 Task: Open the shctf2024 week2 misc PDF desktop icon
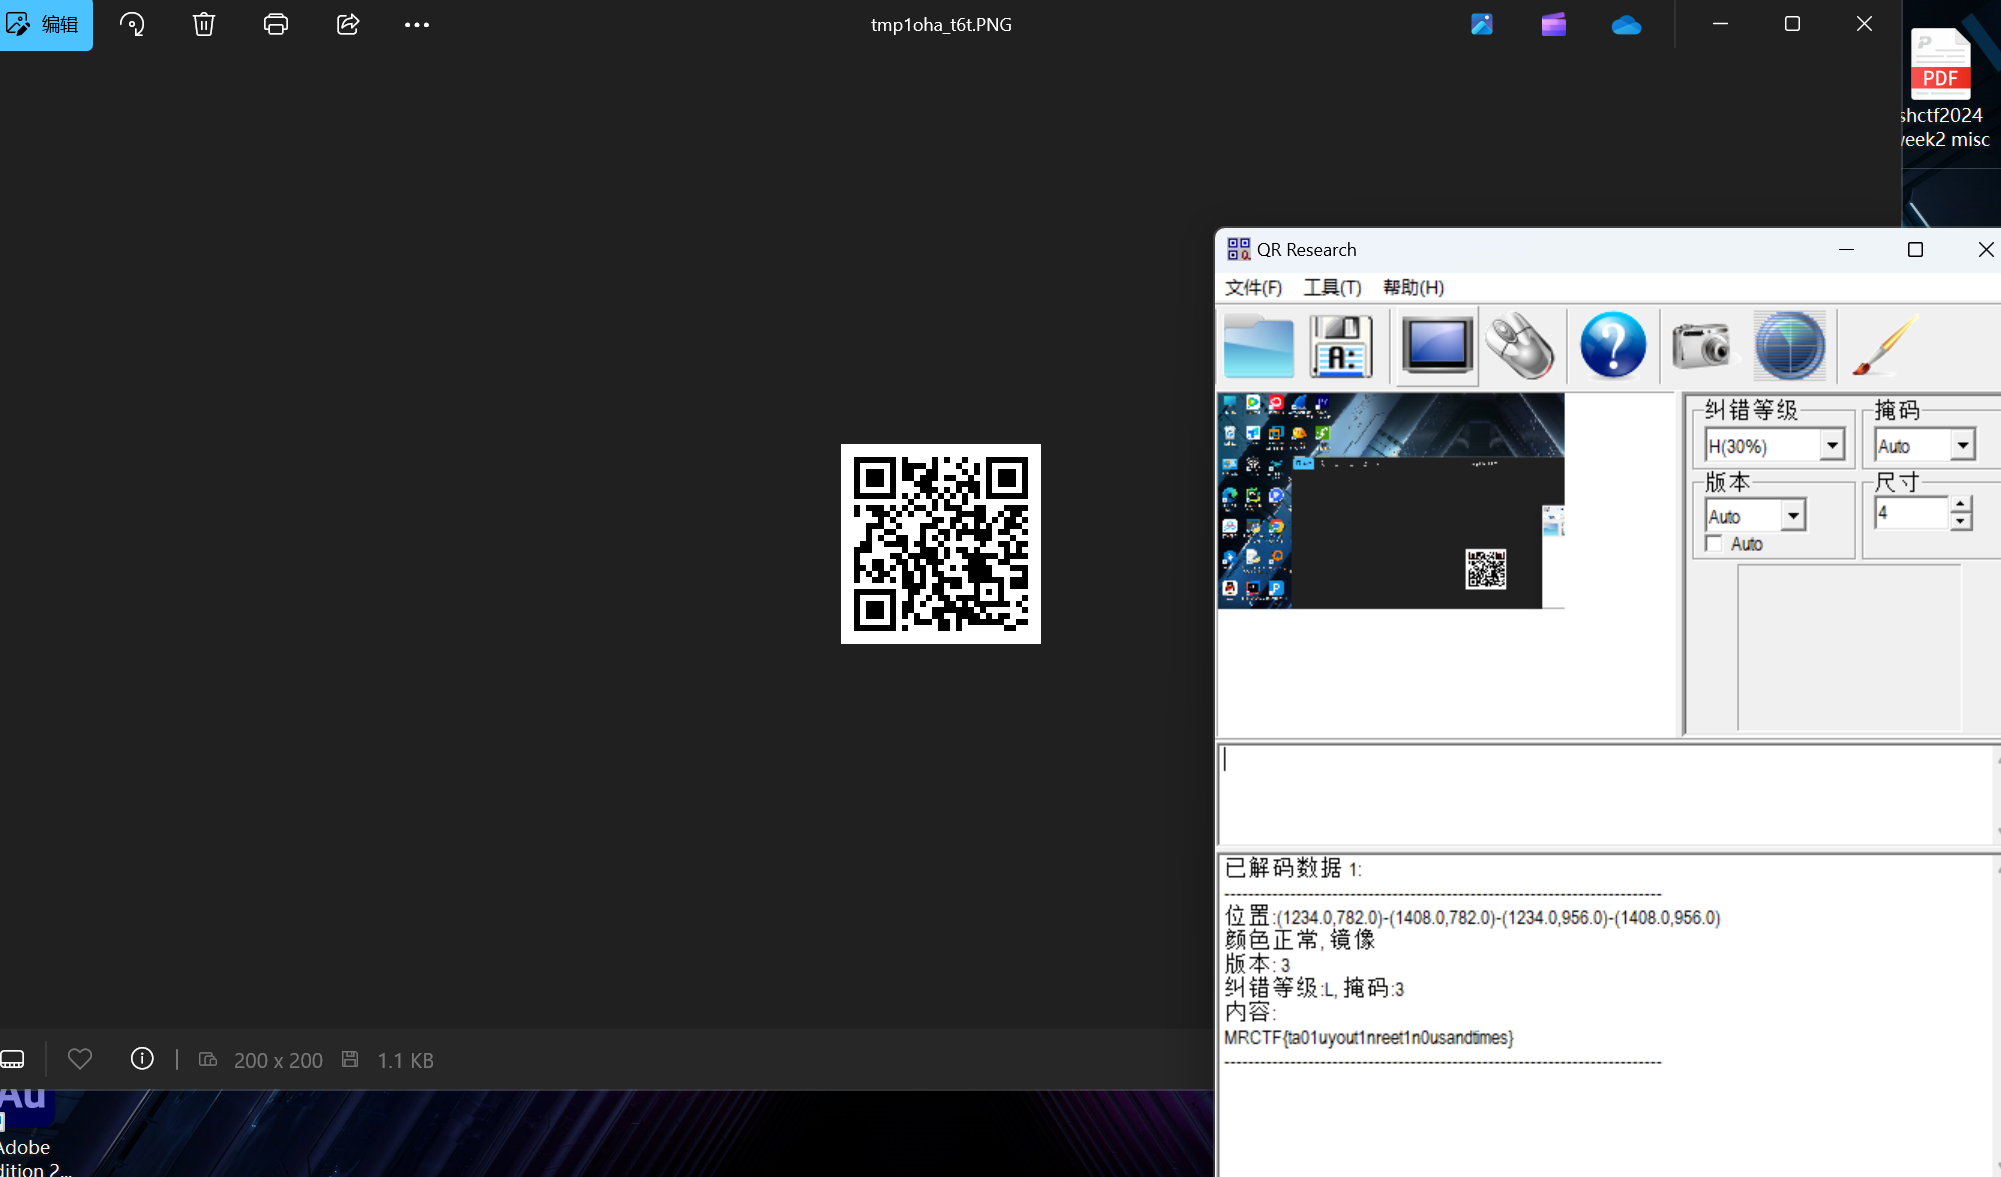tap(1941, 88)
